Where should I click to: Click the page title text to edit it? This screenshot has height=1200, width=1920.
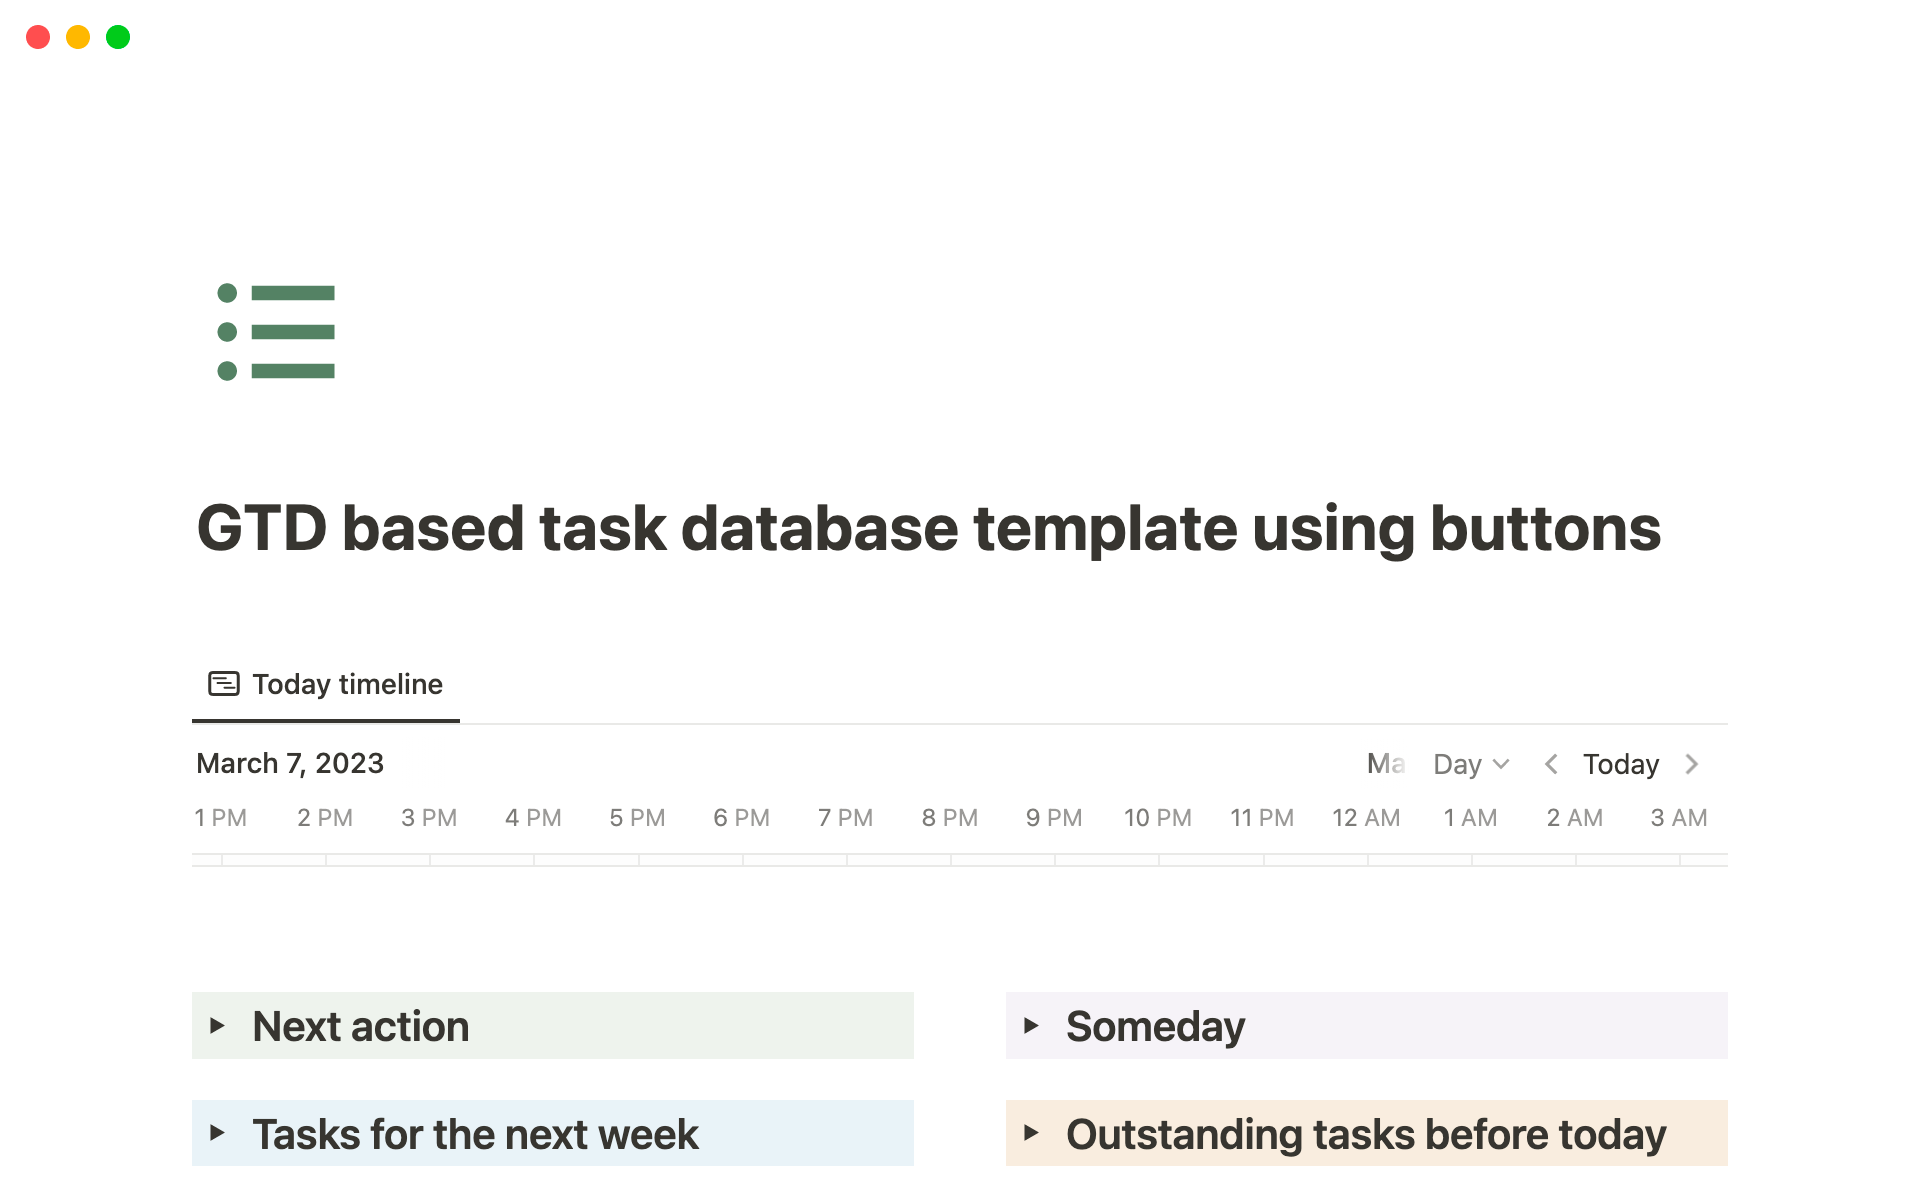coord(929,528)
